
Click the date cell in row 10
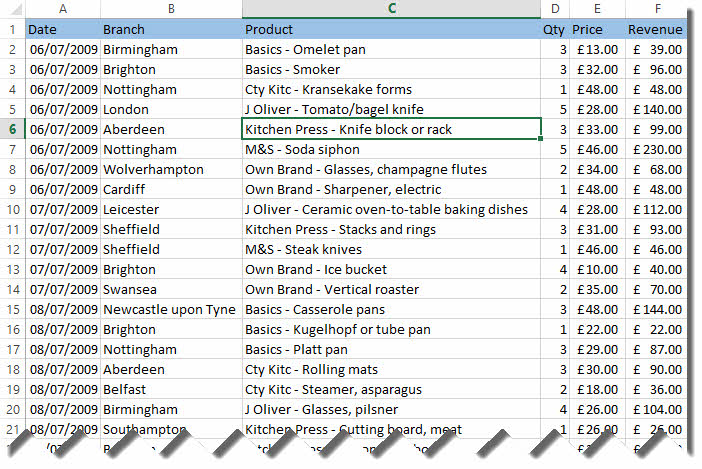click(63, 209)
